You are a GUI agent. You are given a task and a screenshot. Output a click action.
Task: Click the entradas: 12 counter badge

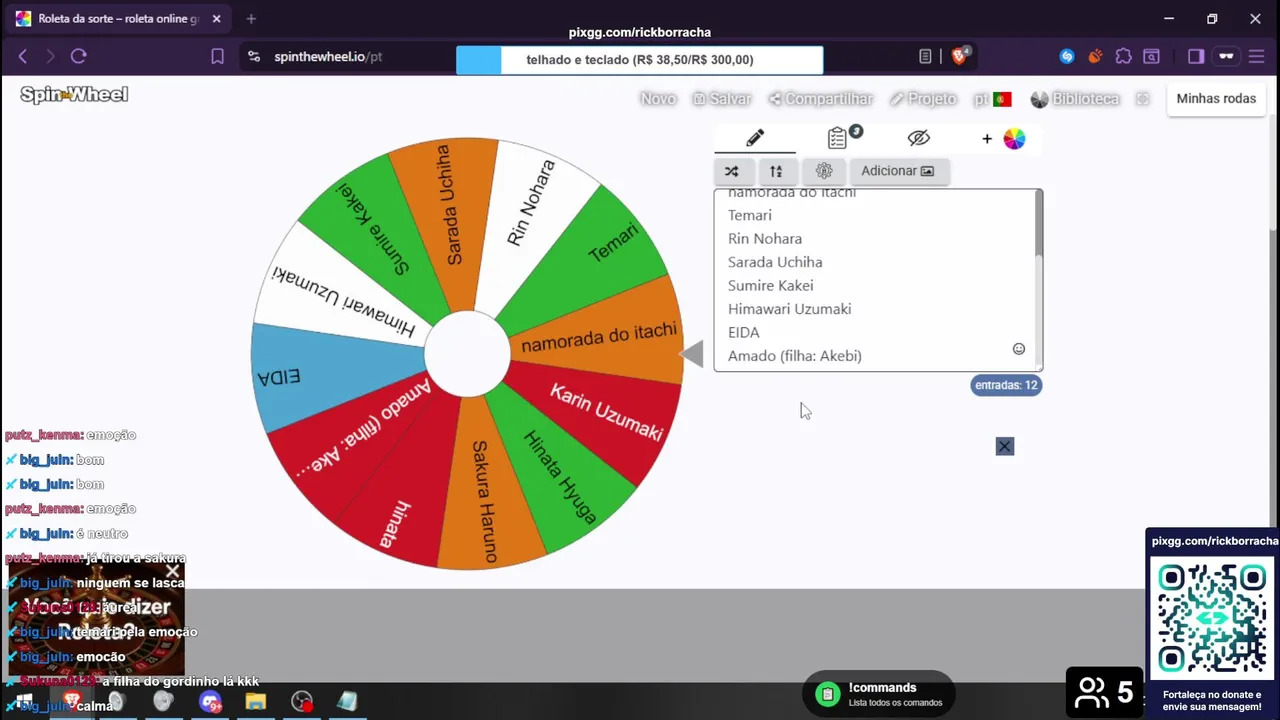pyautogui.click(x=1006, y=385)
